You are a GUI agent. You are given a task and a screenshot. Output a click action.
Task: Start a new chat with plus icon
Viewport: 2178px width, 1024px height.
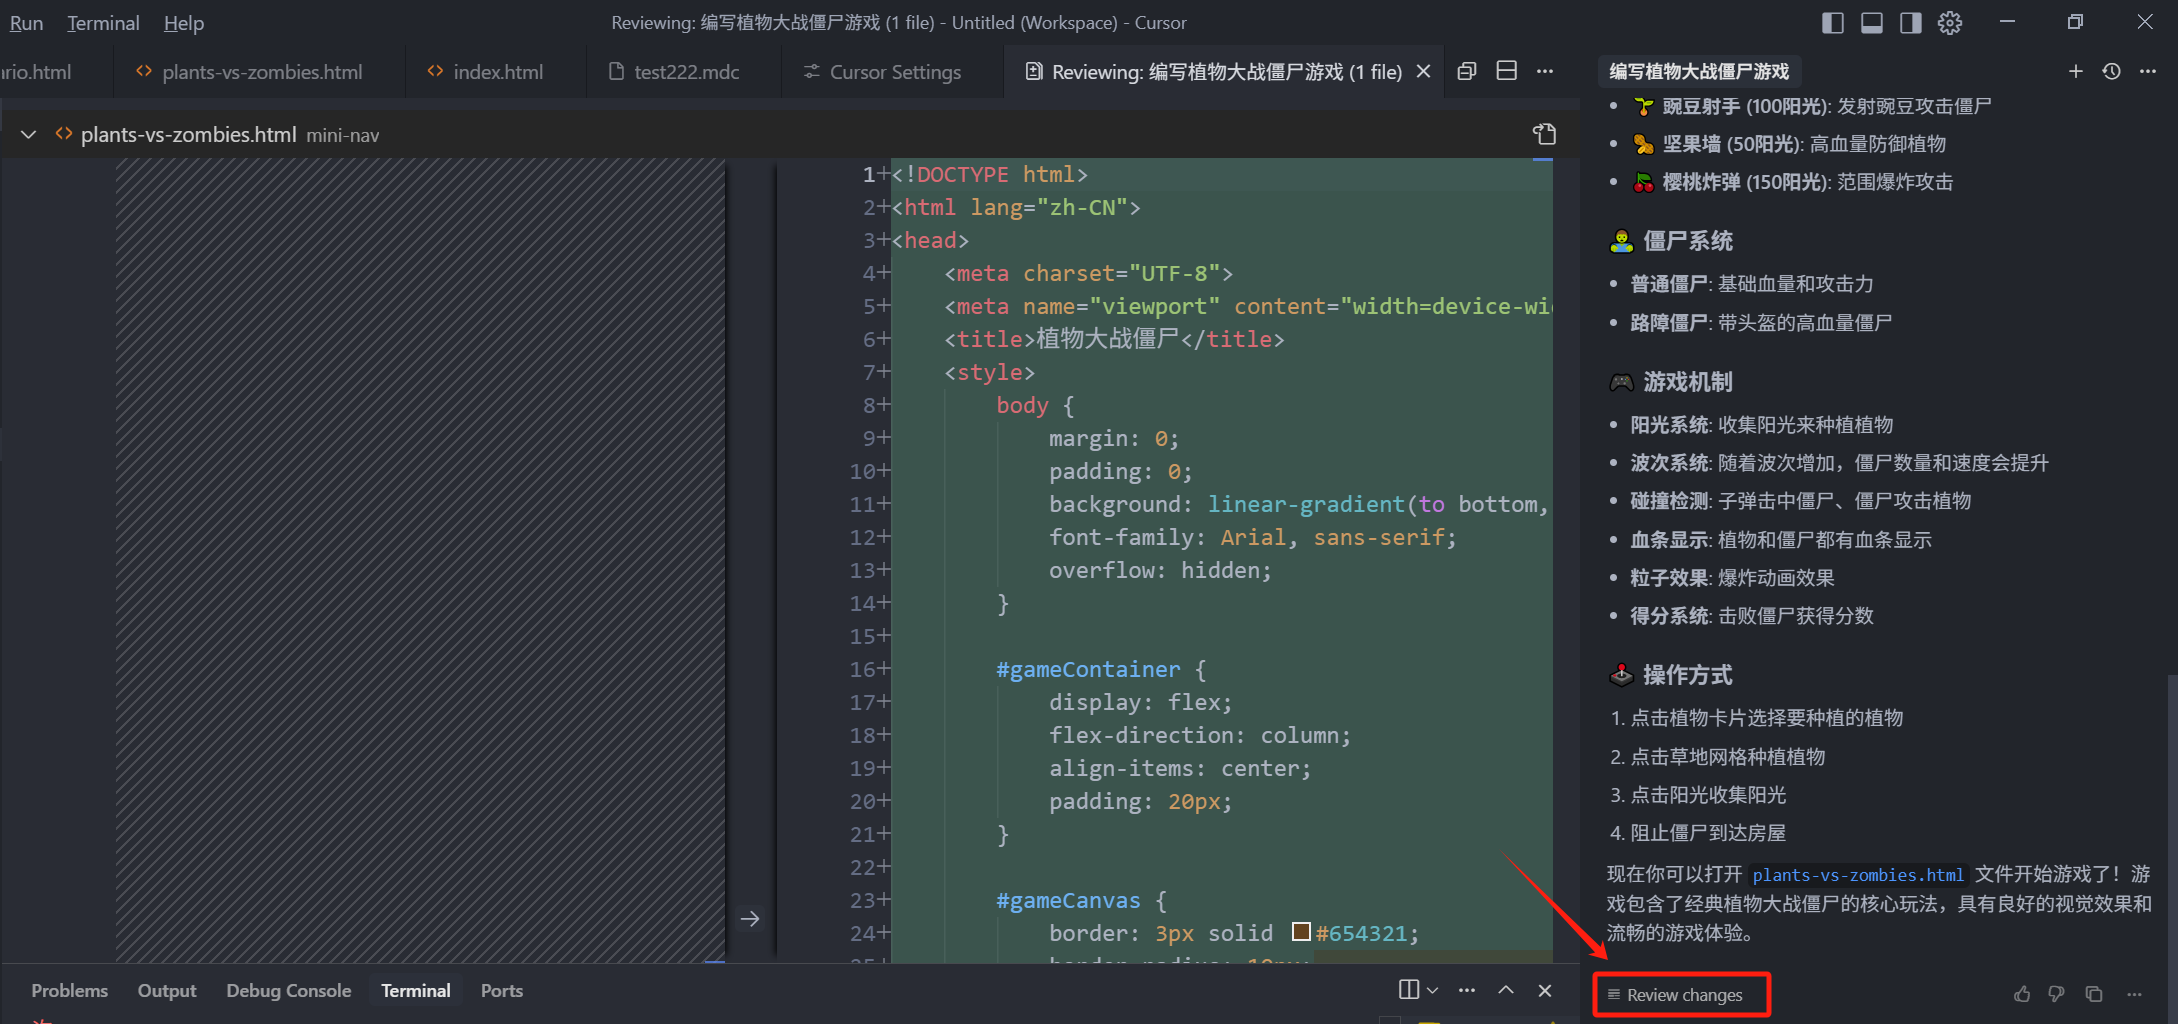coord(2076,71)
